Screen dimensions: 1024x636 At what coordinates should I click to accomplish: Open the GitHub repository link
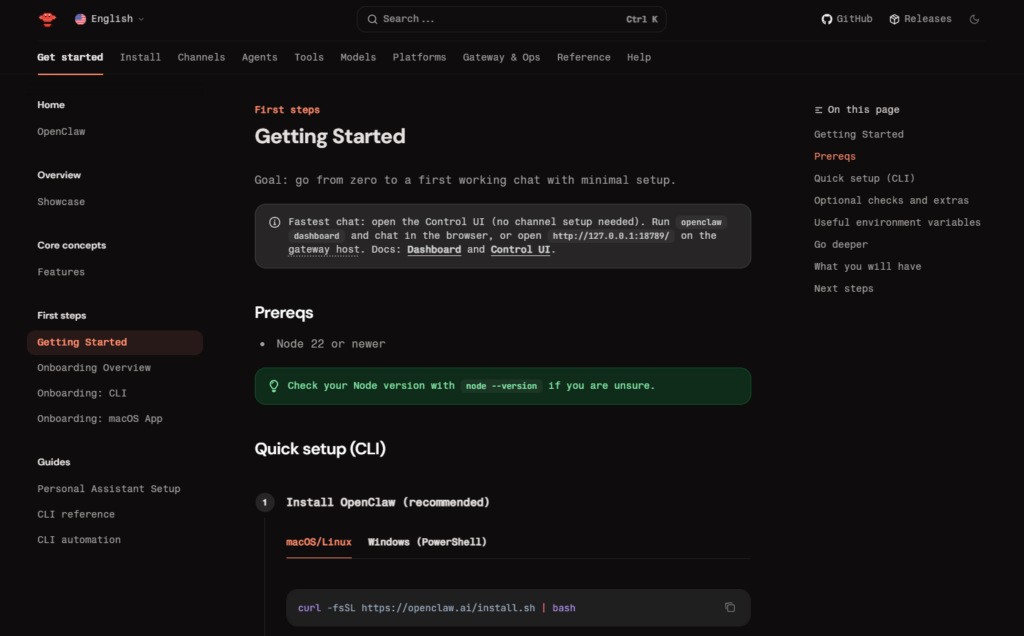[847, 19]
